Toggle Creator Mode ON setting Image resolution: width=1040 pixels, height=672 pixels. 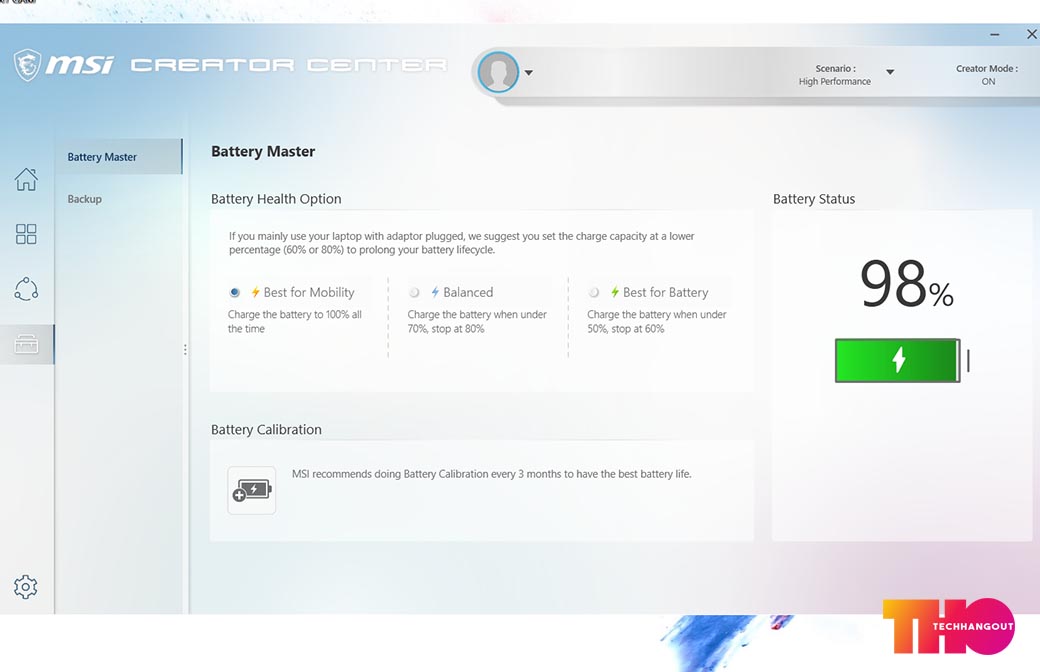click(x=987, y=74)
